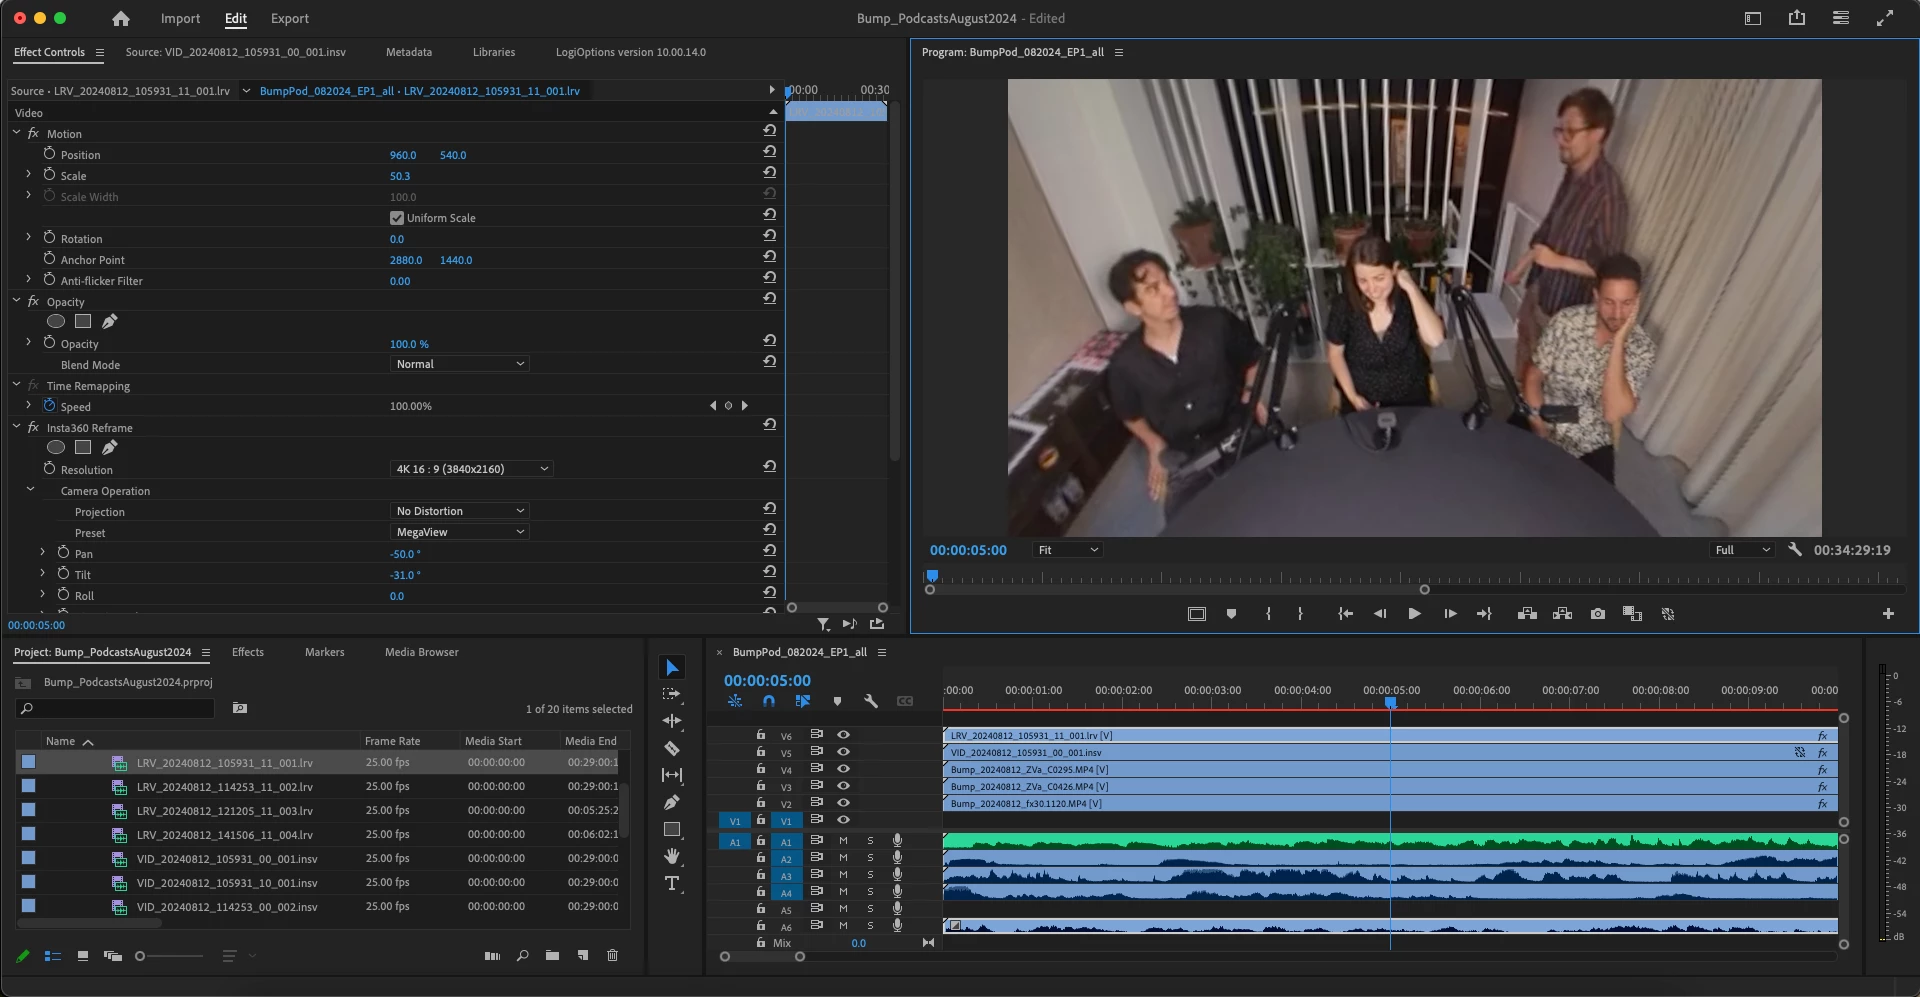Click the Lift button in Program Monitor
The height and width of the screenshot is (997, 1920).
[1527, 614]
